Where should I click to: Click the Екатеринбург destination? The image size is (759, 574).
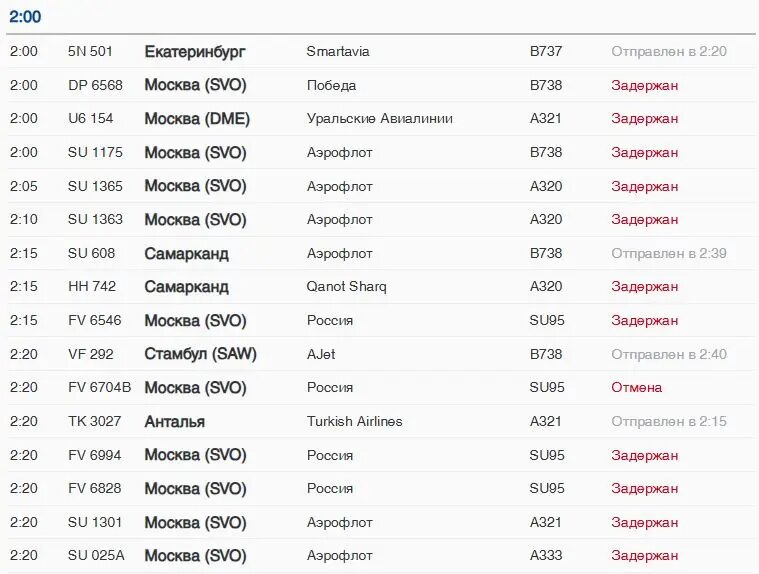[194, 52]
